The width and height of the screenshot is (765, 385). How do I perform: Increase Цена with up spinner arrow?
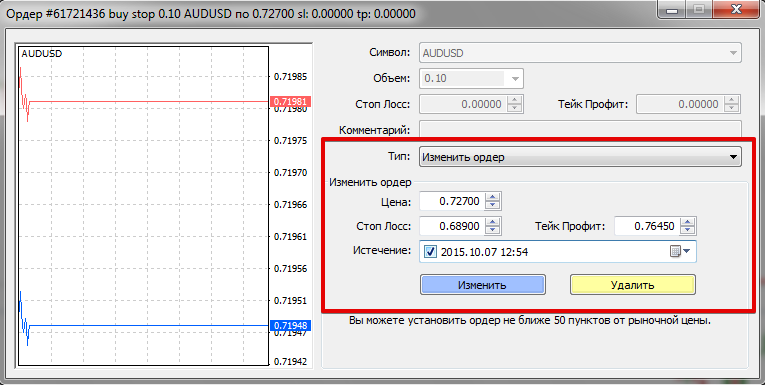click(x=493, y=197)
